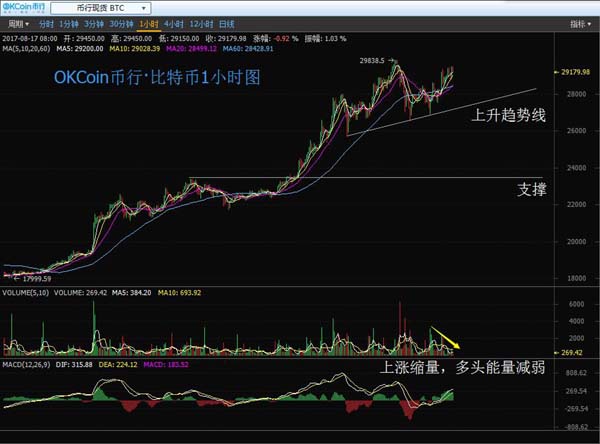Click the OKCoin币行 logo
Image resolution: width=600 pixels, height=444 pixels.
pyautogui.click(x=29, y=6)
